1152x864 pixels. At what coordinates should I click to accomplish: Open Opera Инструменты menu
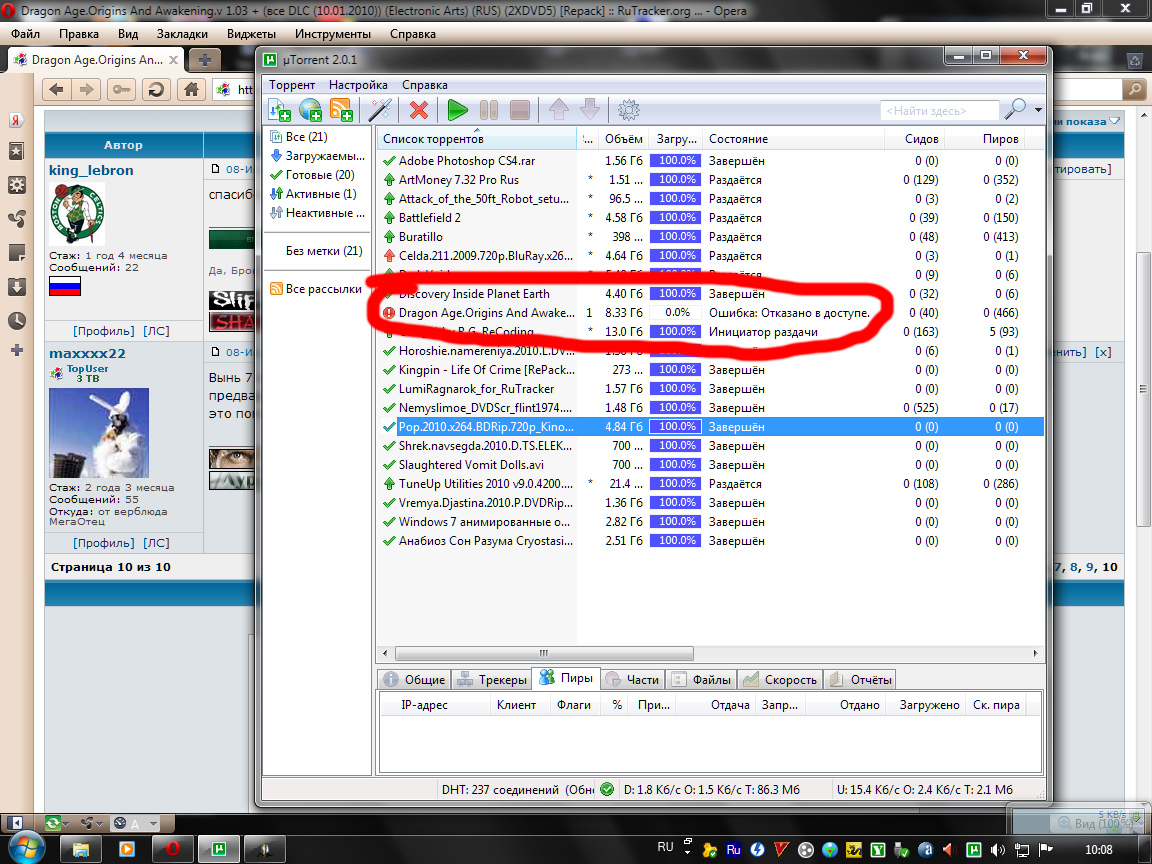click(333, 34)
